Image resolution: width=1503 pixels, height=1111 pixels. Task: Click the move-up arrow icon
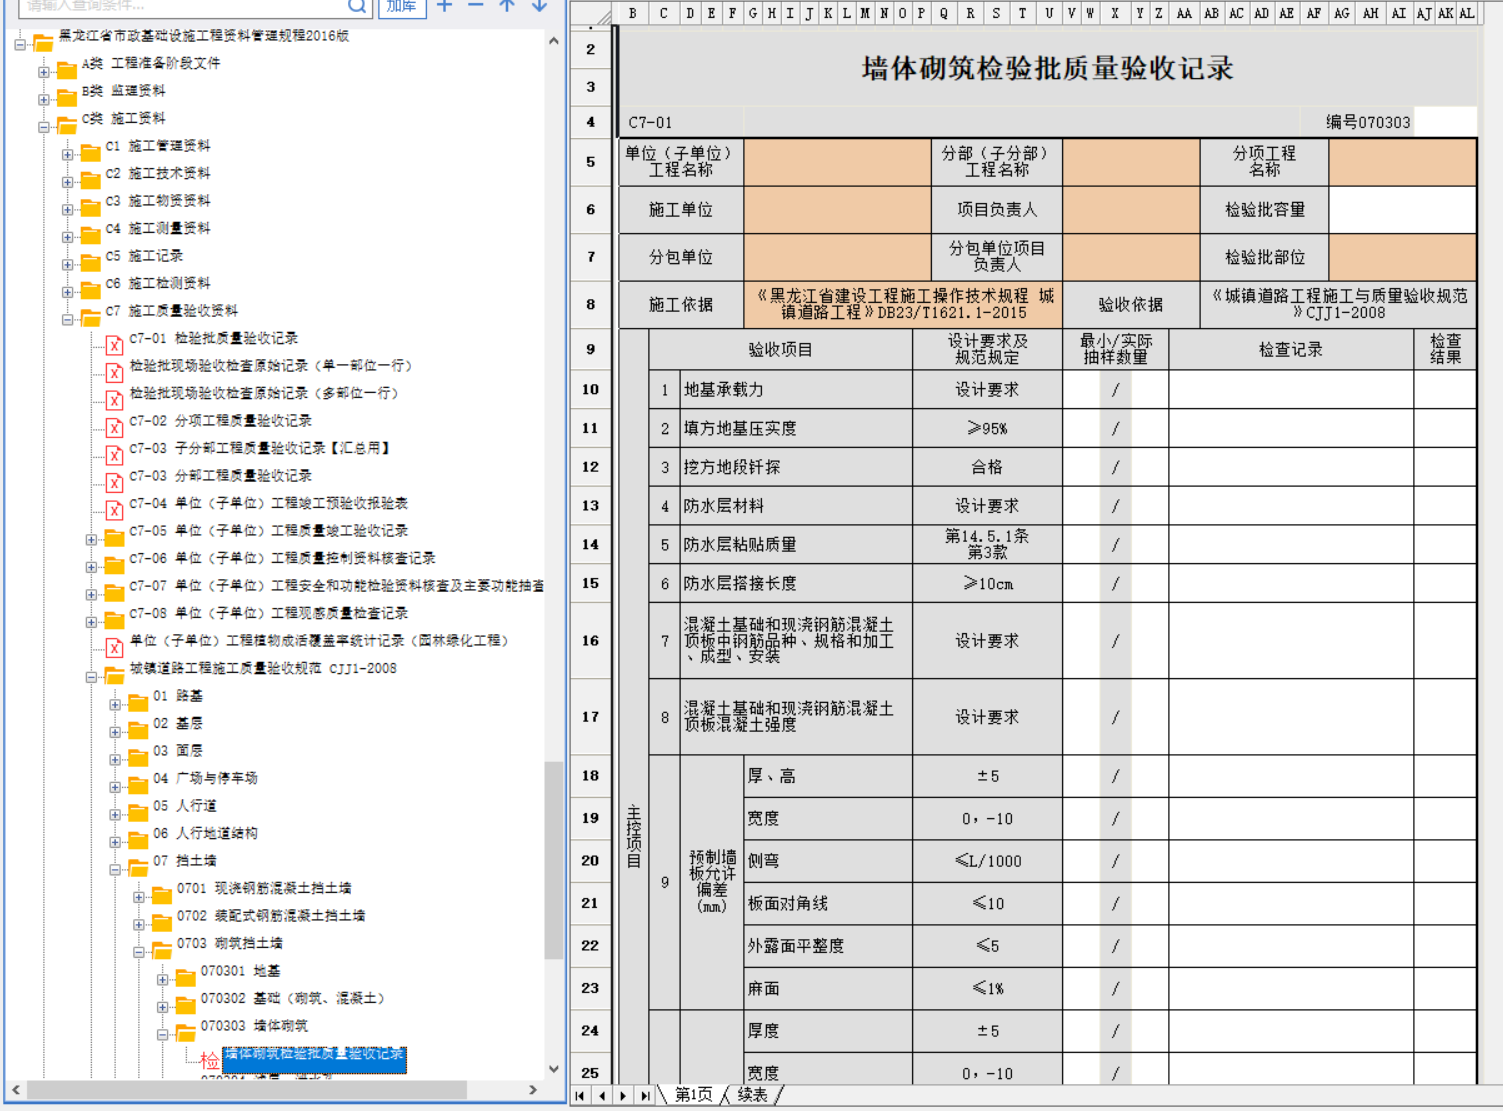click(x=507, y=6)
